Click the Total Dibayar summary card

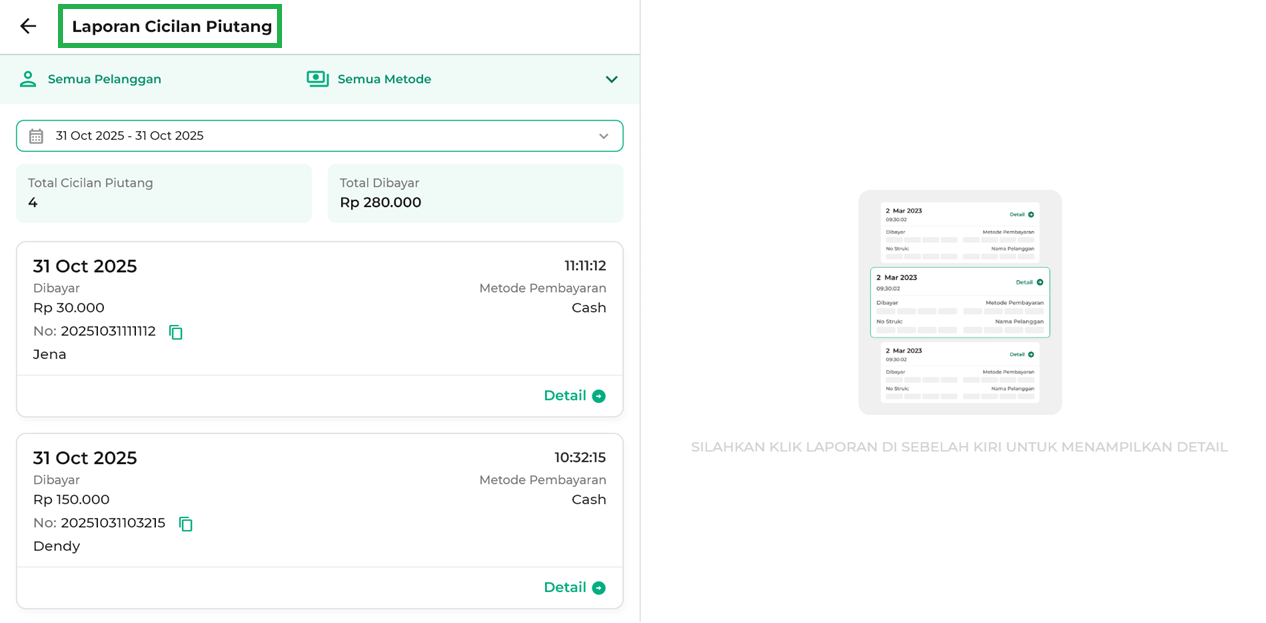coord(475,193)
